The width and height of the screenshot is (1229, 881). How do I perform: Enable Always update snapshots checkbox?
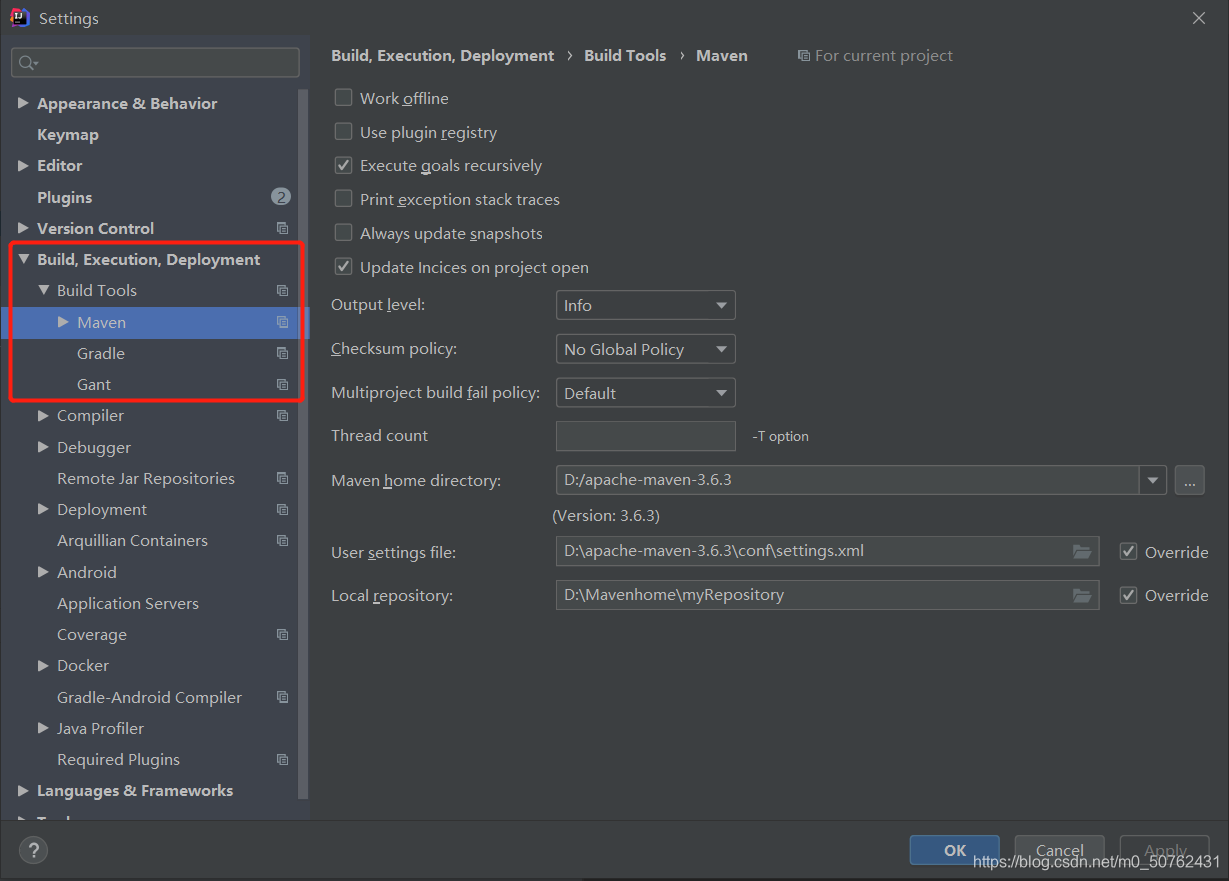pos(343,233)
